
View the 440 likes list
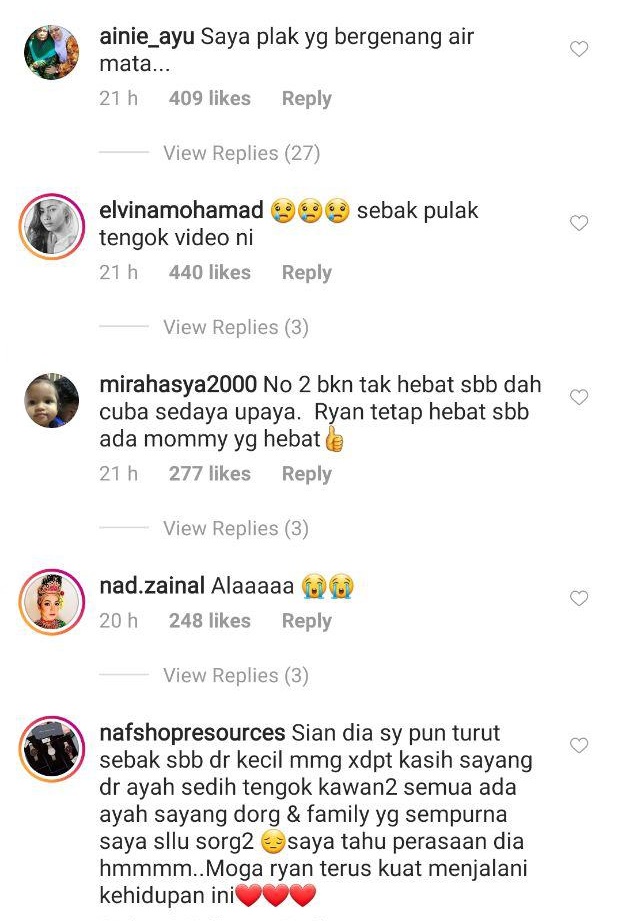point(210,272)
